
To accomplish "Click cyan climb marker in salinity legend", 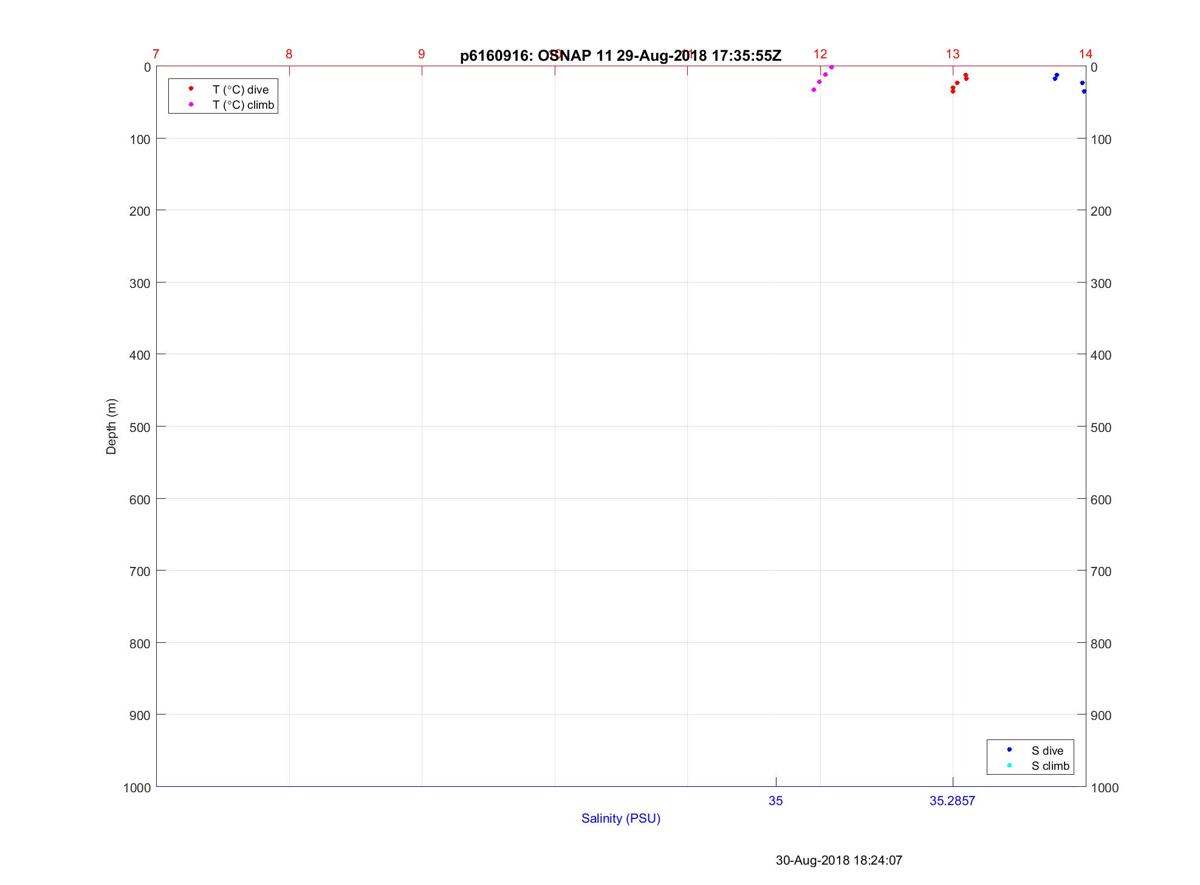I will coord(1009,766).
